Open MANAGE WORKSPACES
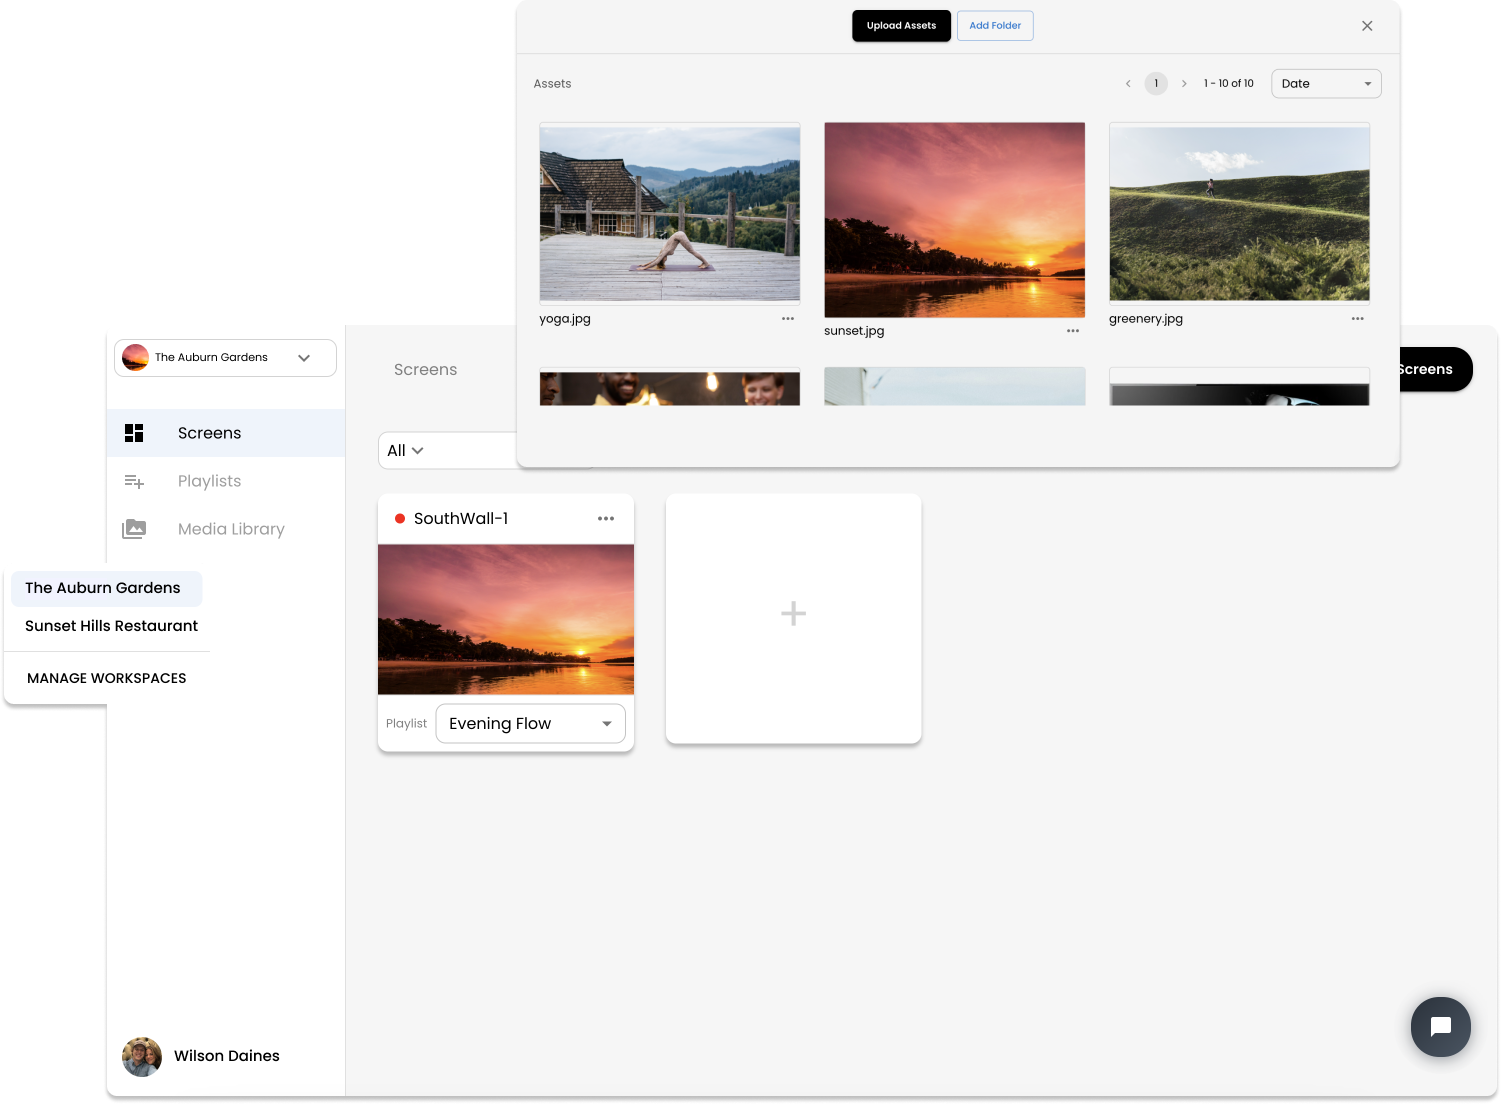The width and height of the screenshot is (1501, 1104). click(107, 678)
